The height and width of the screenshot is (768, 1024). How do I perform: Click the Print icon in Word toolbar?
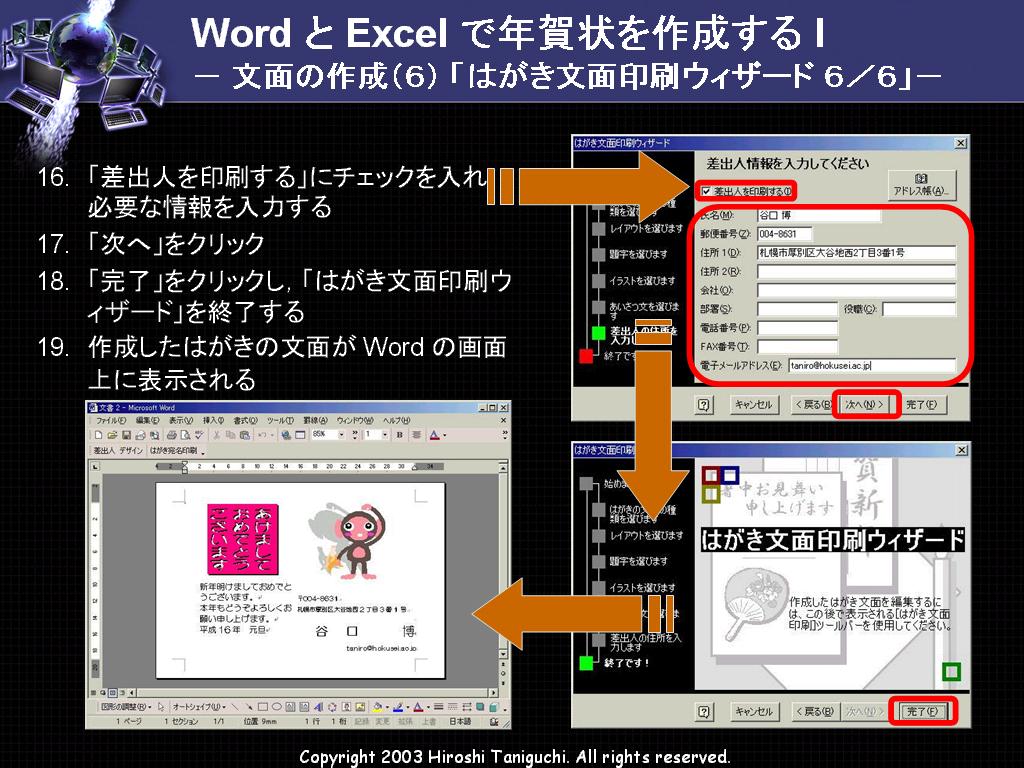pyautogui.click(x=172, y=436)
